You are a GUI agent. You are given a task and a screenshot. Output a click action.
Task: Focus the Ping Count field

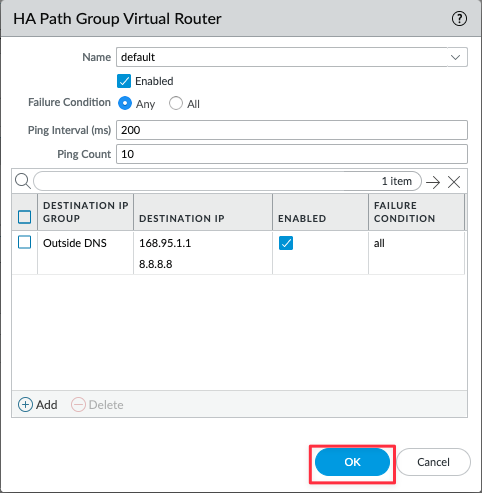292,154
